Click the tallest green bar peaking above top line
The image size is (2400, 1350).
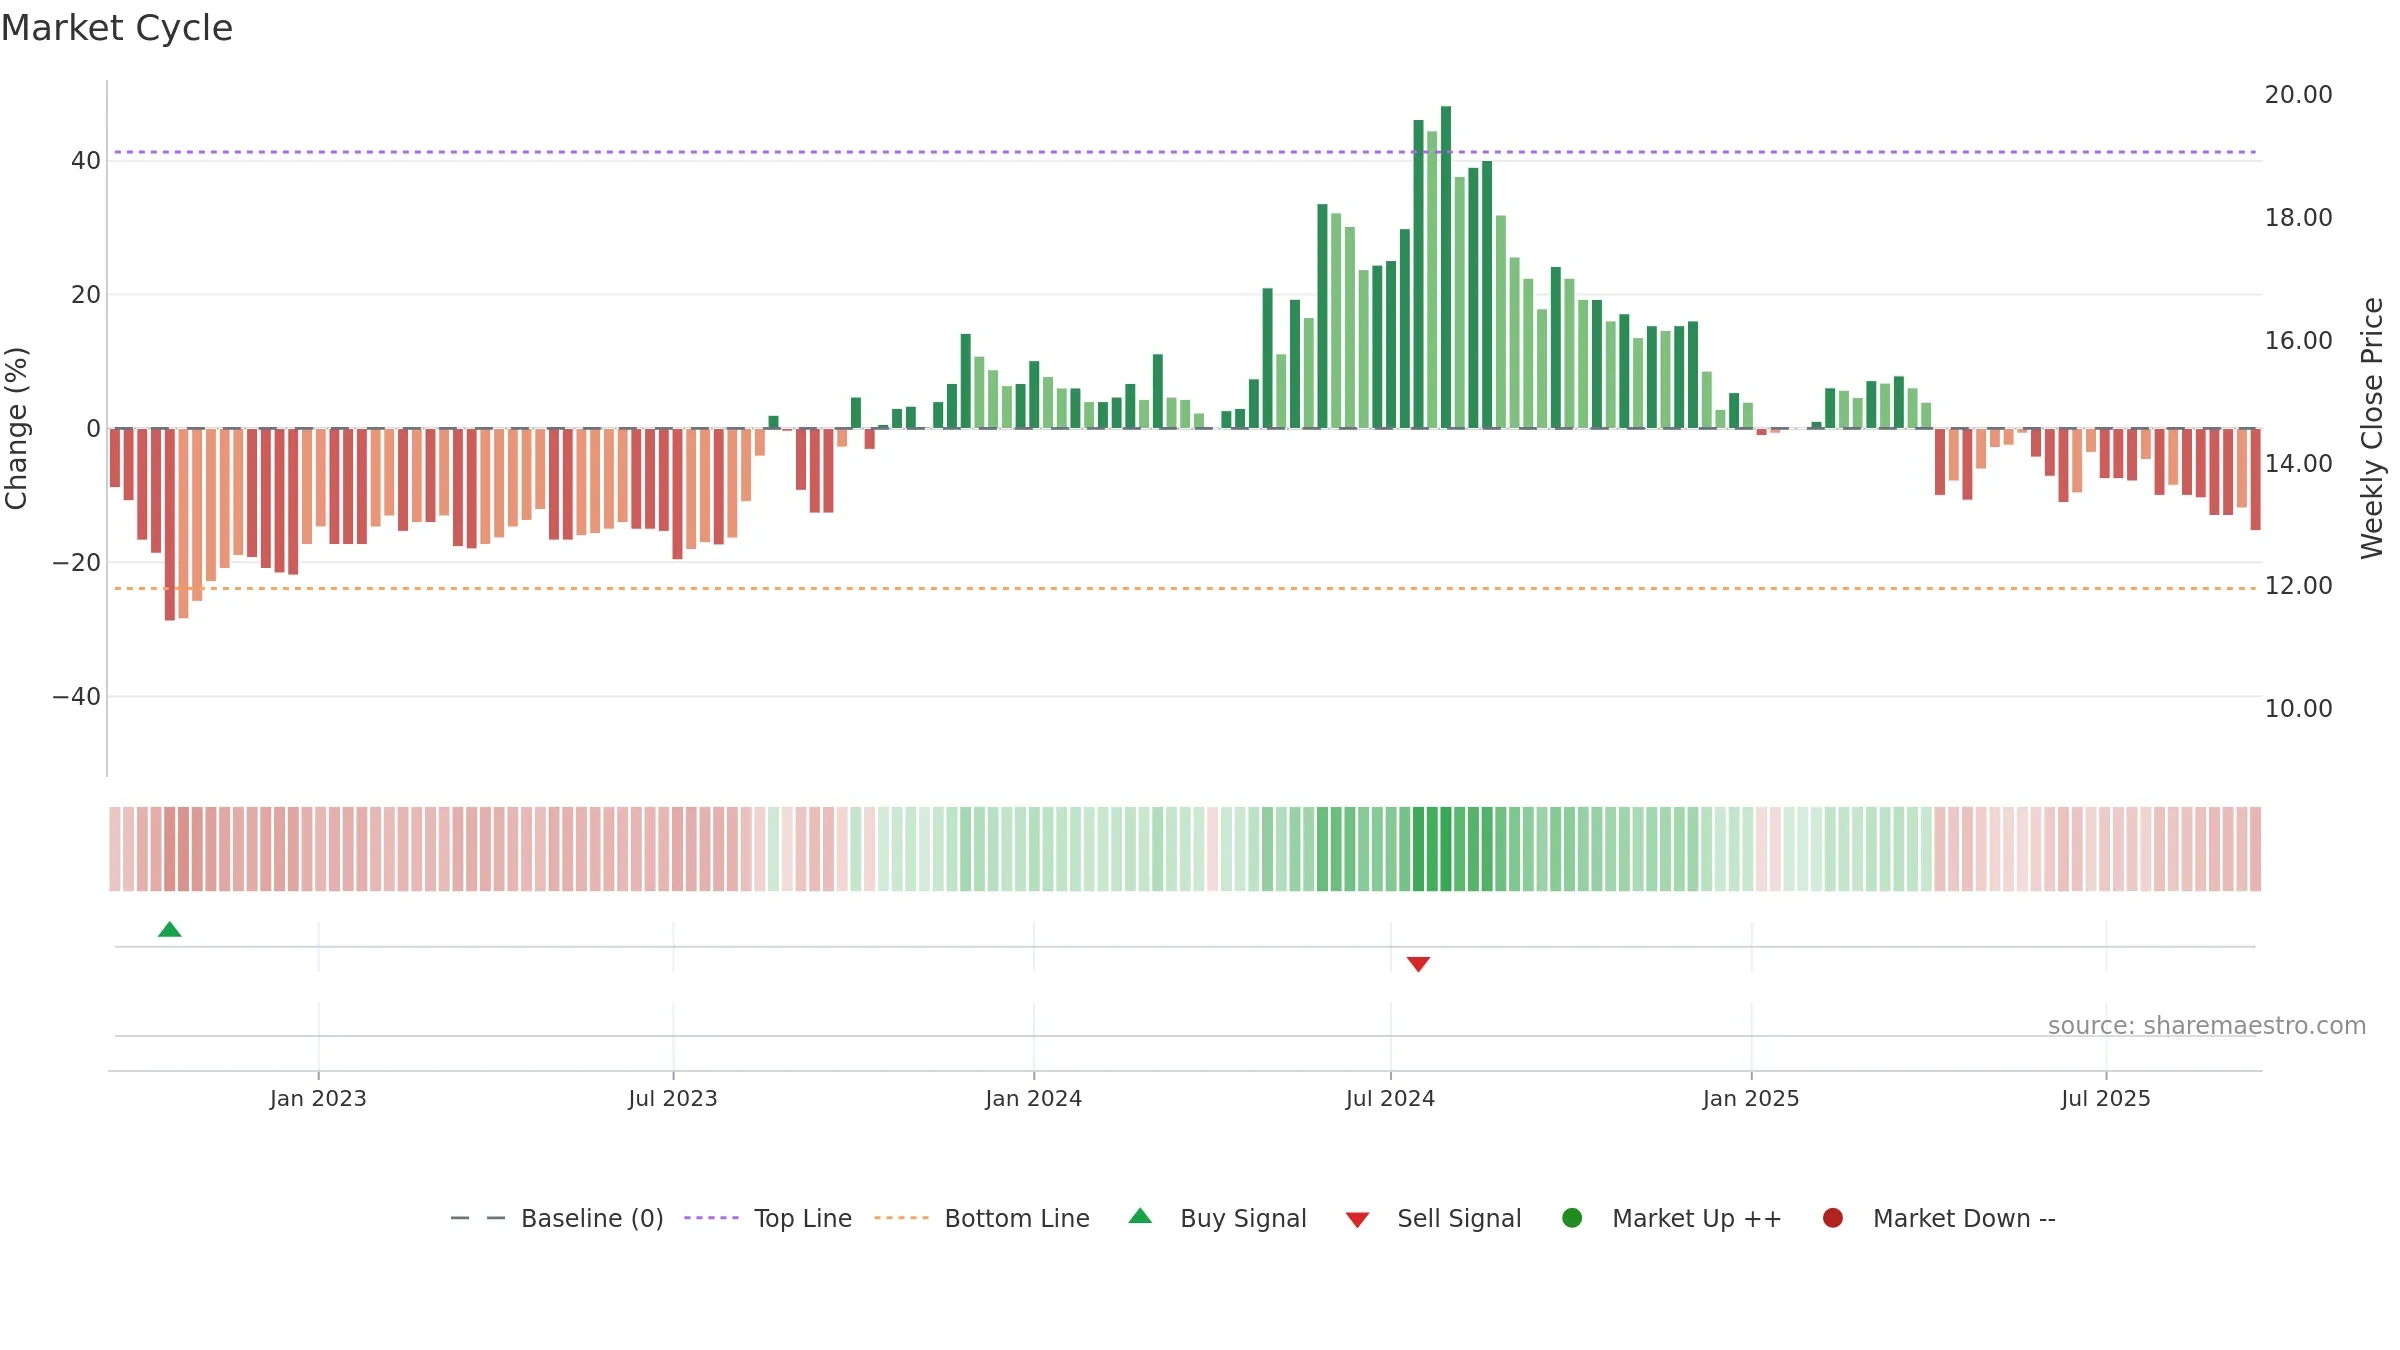click(x=1446, y=267)
